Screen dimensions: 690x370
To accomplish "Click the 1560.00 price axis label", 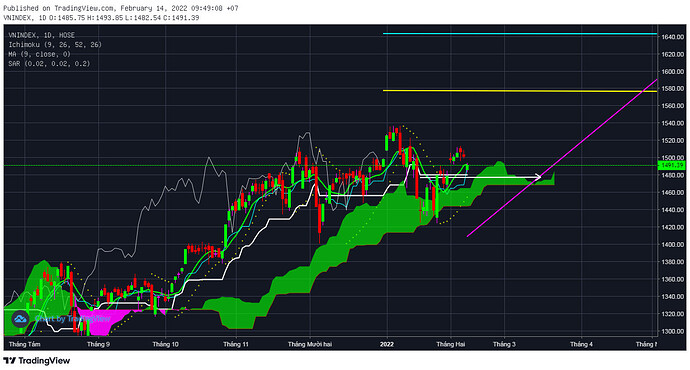I will pyautogui.click(x=672, y=106).
